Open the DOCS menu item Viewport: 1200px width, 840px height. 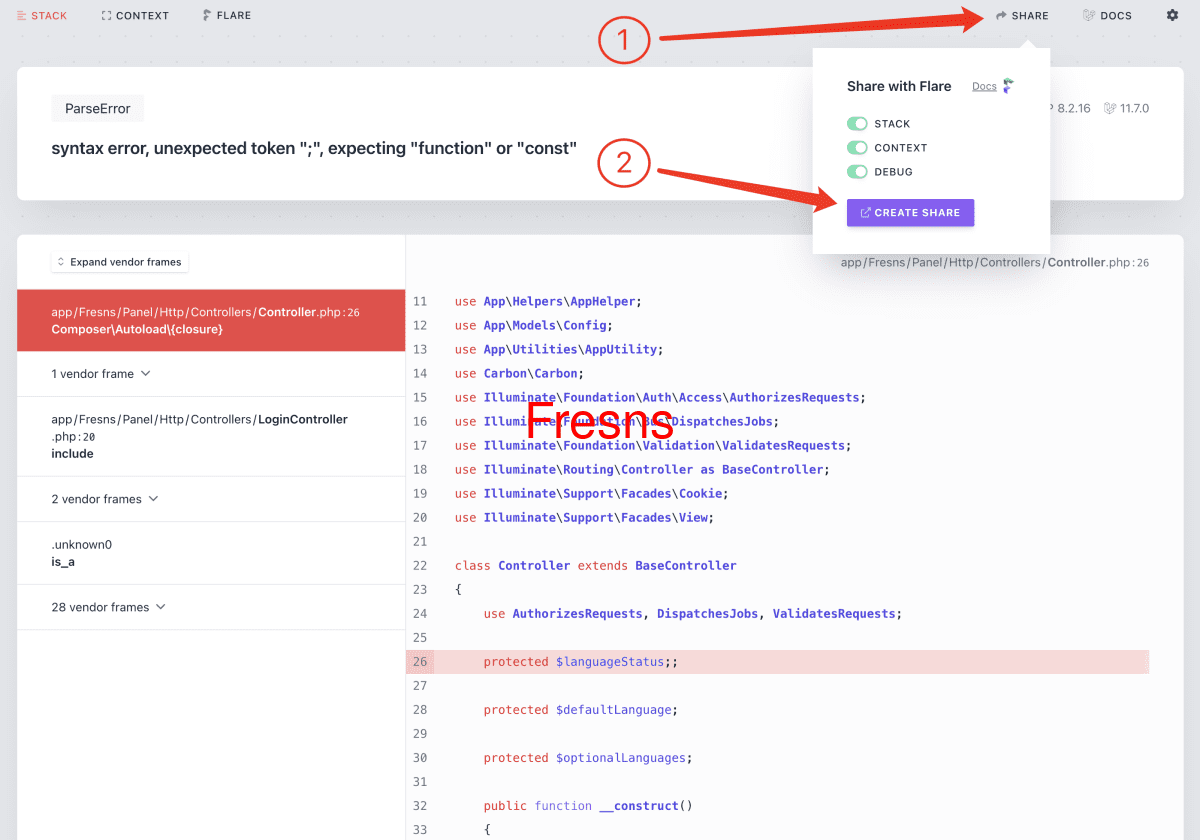(1107, 15)
